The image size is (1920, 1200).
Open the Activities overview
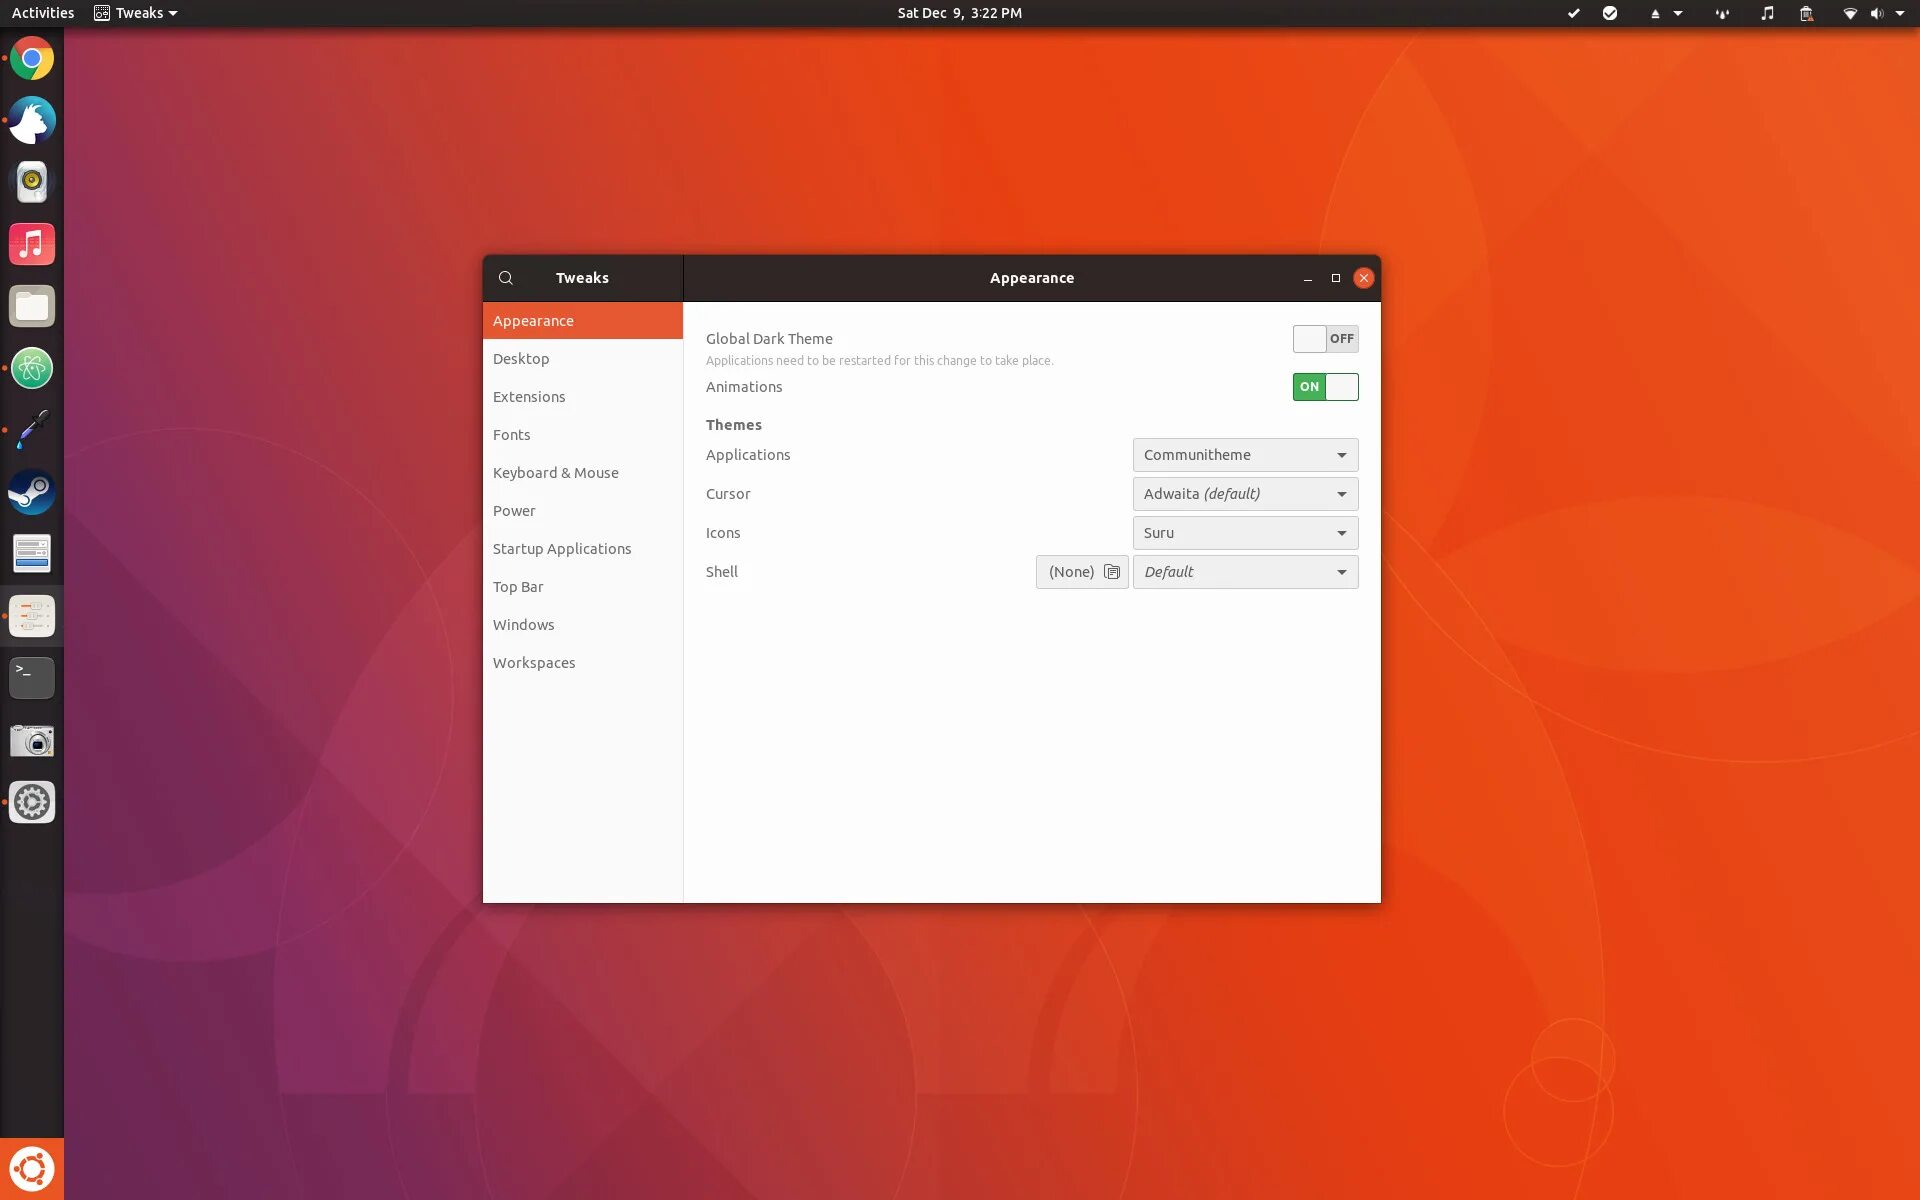coord(43,13)
